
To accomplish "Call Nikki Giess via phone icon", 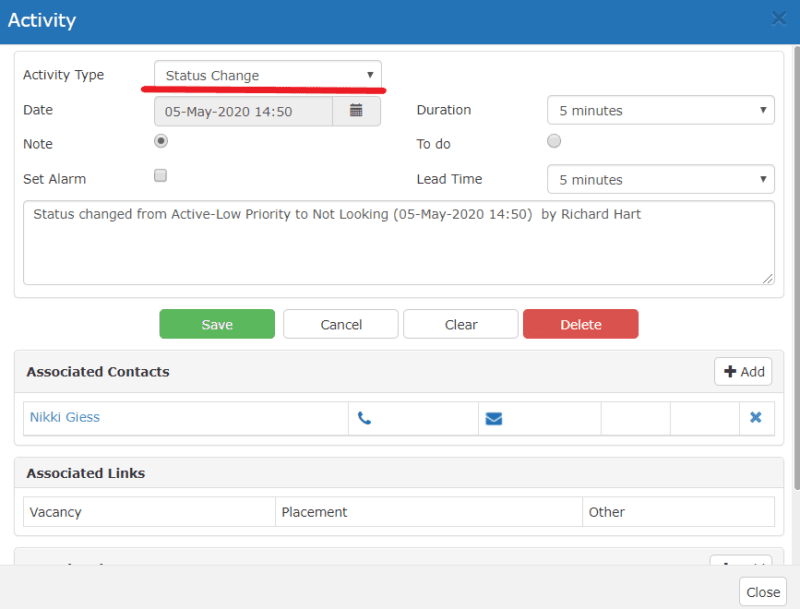I will (x=364, y=418).
